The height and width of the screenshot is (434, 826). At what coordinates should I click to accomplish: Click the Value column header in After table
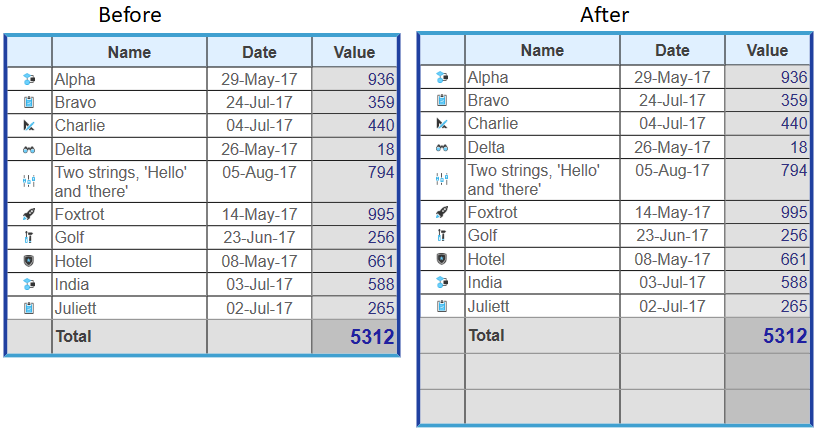(767, 50)
